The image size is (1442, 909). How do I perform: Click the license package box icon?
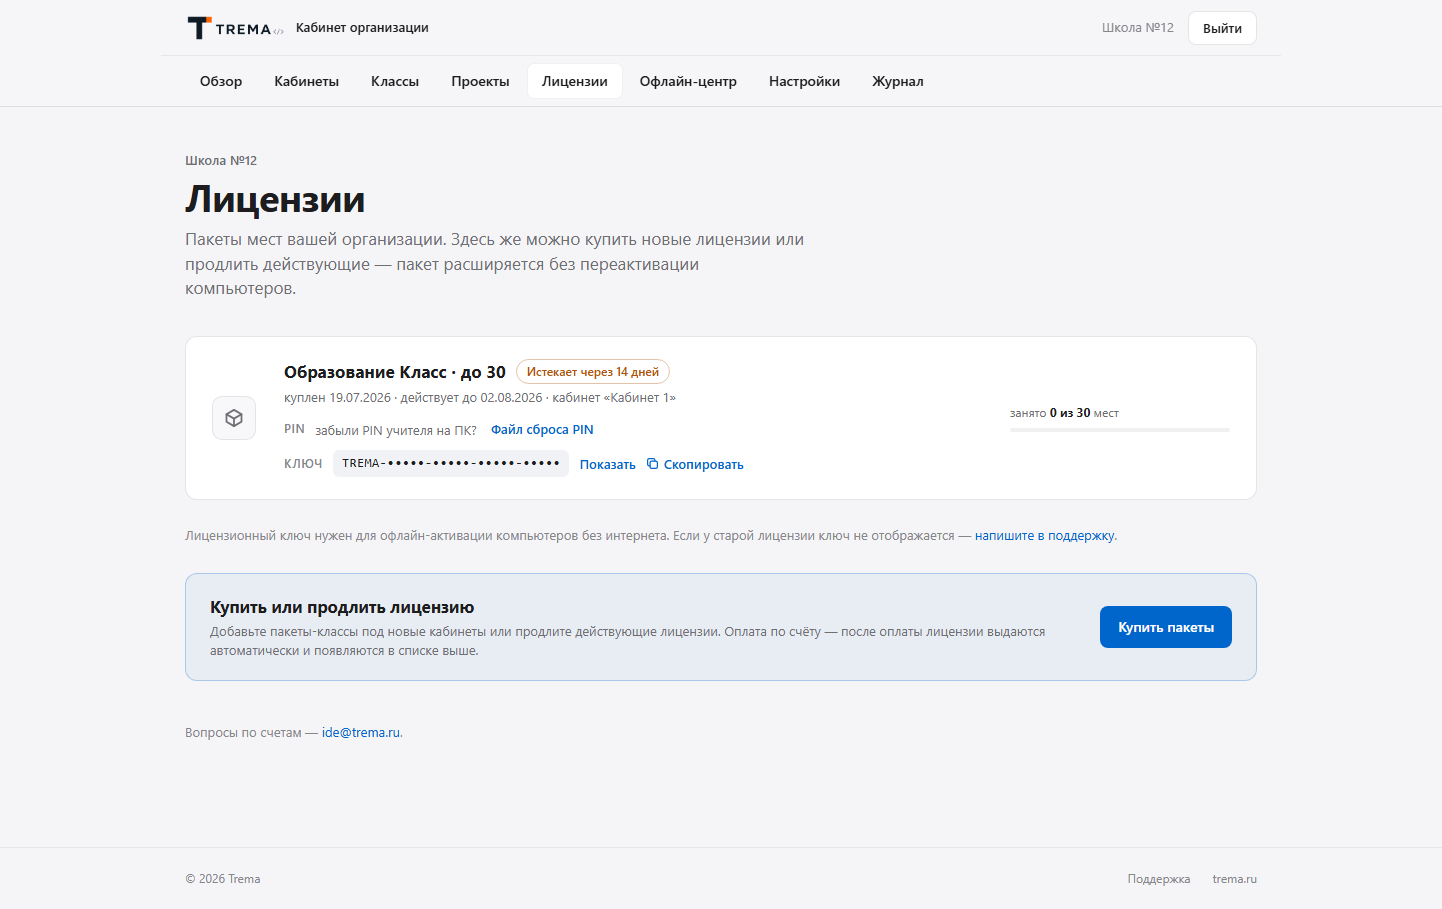pos(234,418)
